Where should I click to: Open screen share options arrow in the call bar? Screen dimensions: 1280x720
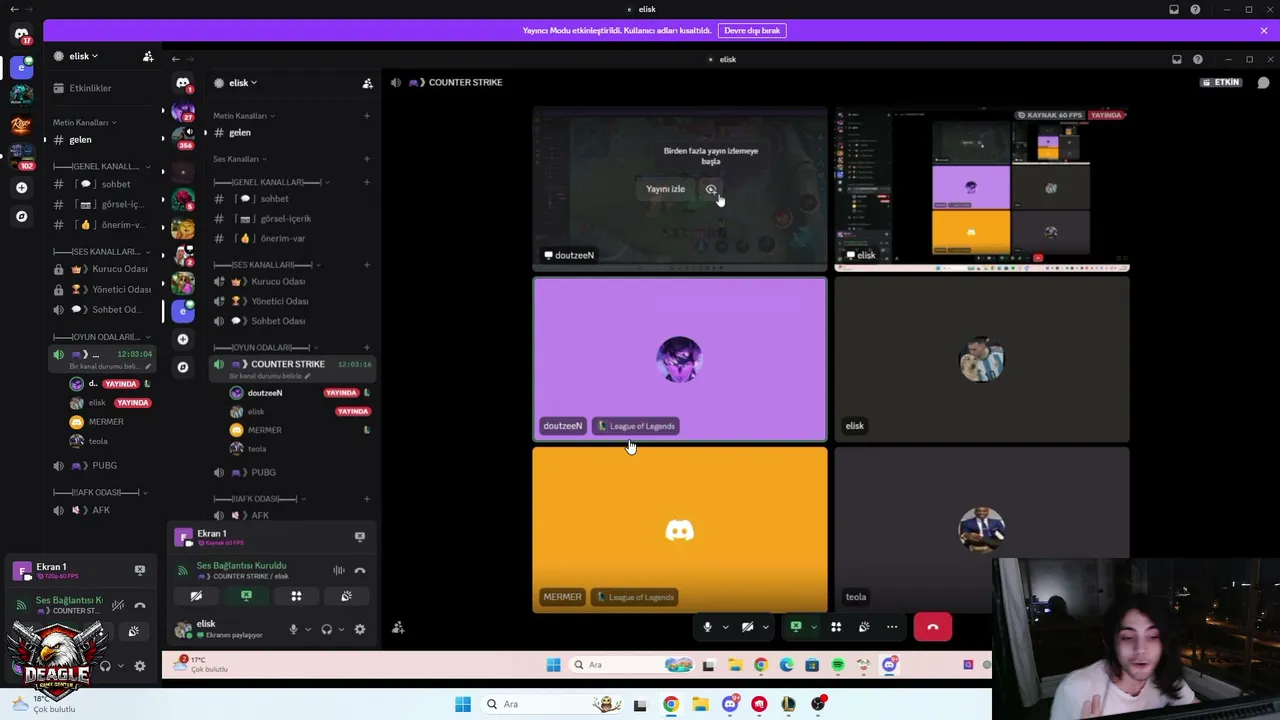814,627
